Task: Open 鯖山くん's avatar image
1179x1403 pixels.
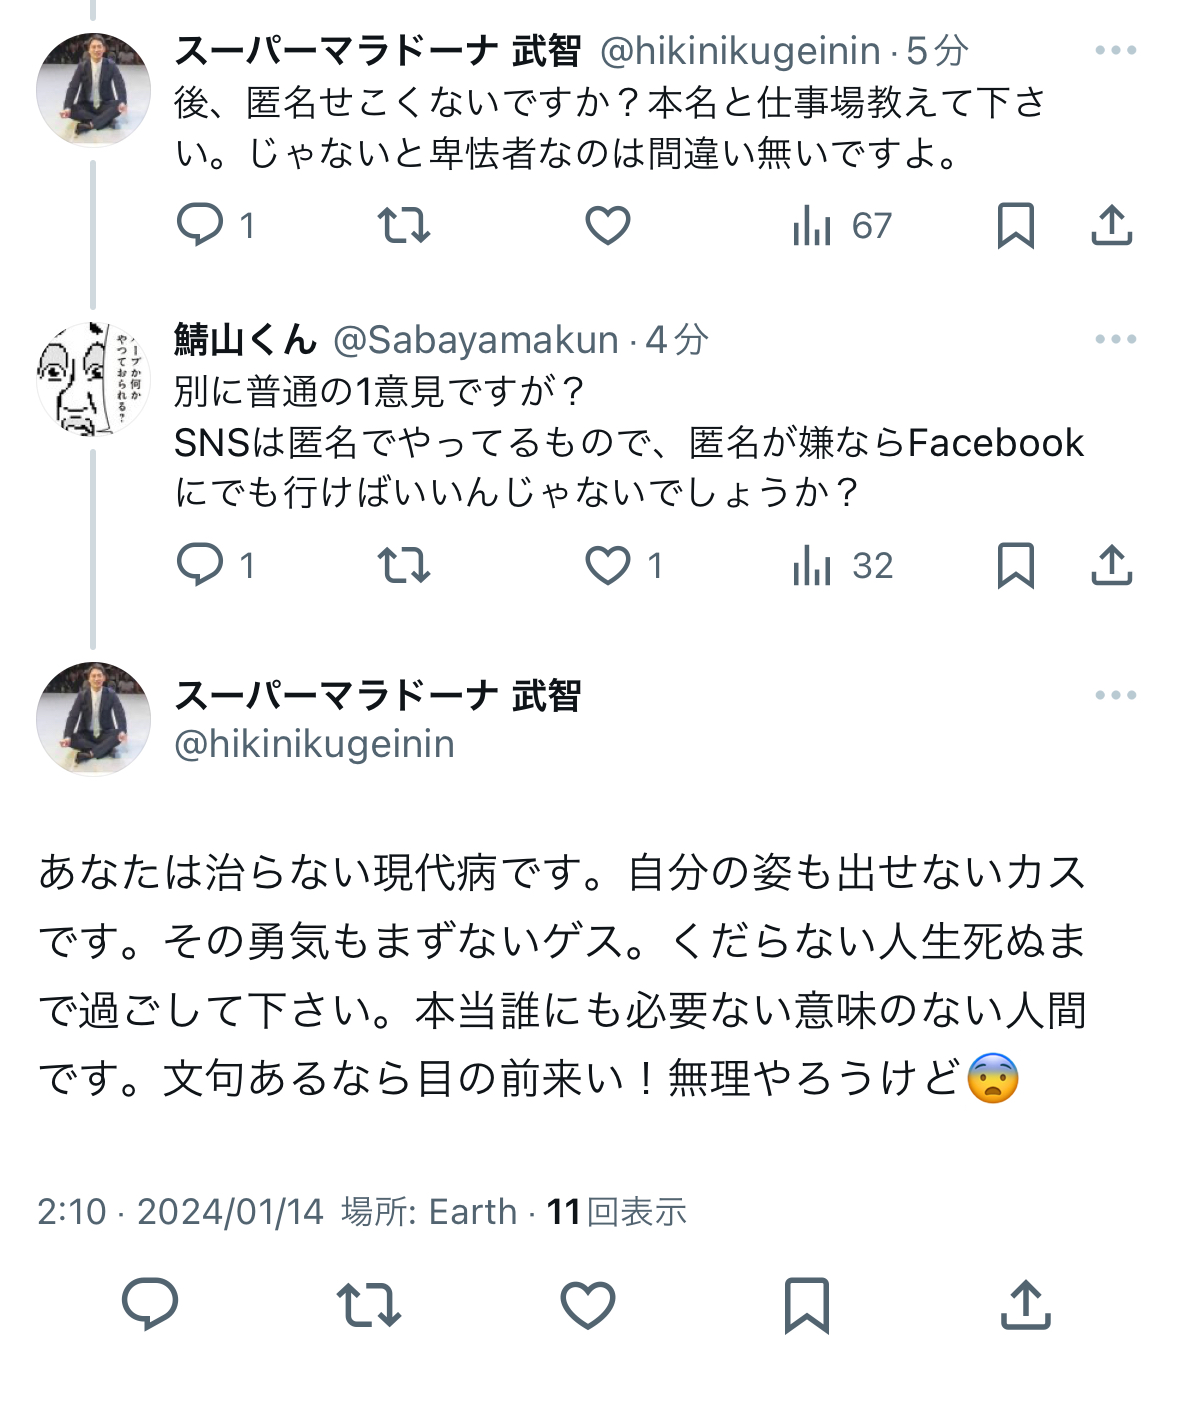Action: pos(93,379)
